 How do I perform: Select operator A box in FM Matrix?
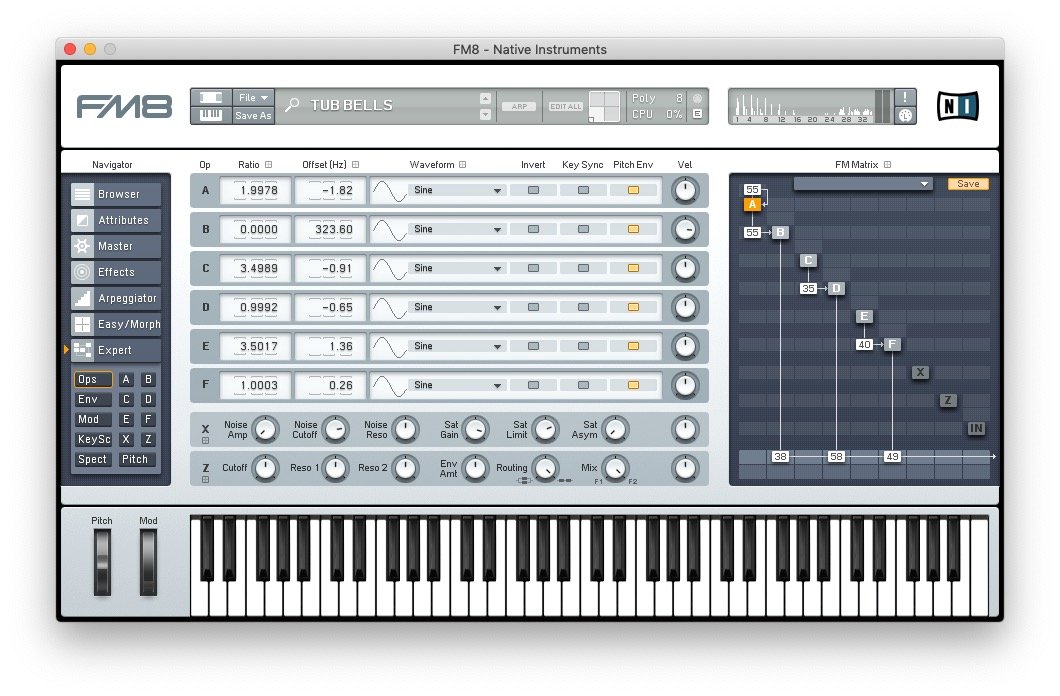pos(752,204)
